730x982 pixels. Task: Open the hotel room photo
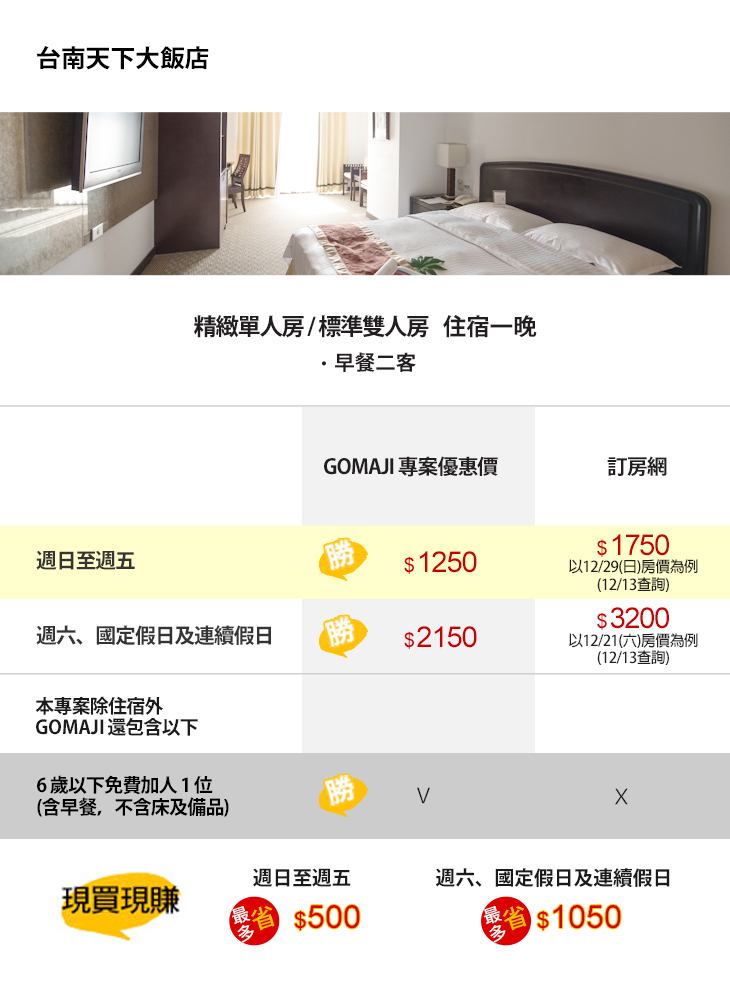[x=365, y=193]
